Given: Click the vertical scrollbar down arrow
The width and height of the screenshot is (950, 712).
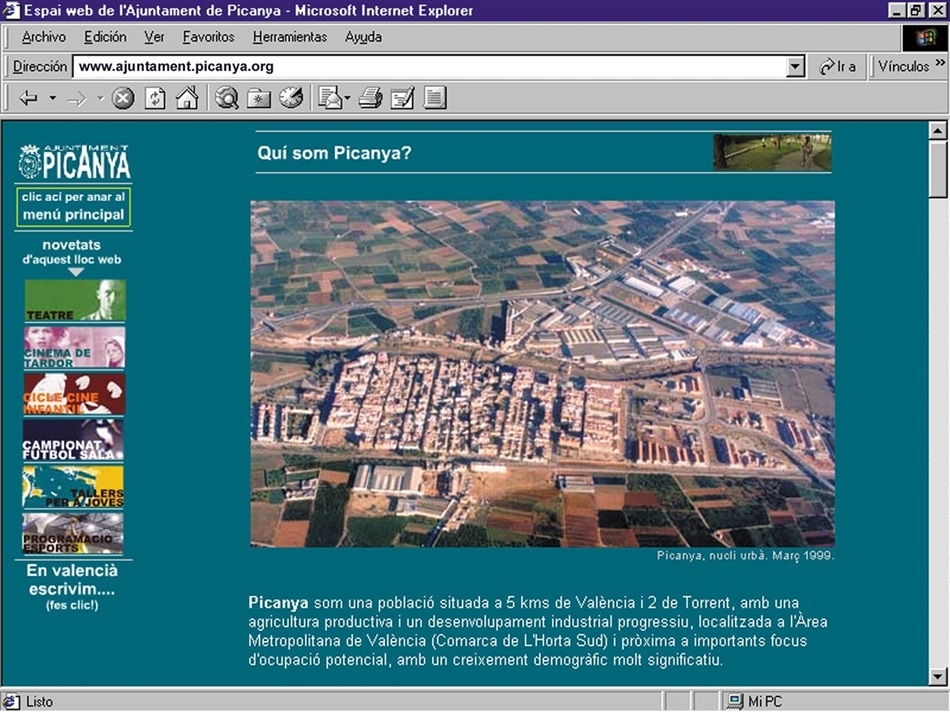Looking at the screenshot, I should click(938, 675).
